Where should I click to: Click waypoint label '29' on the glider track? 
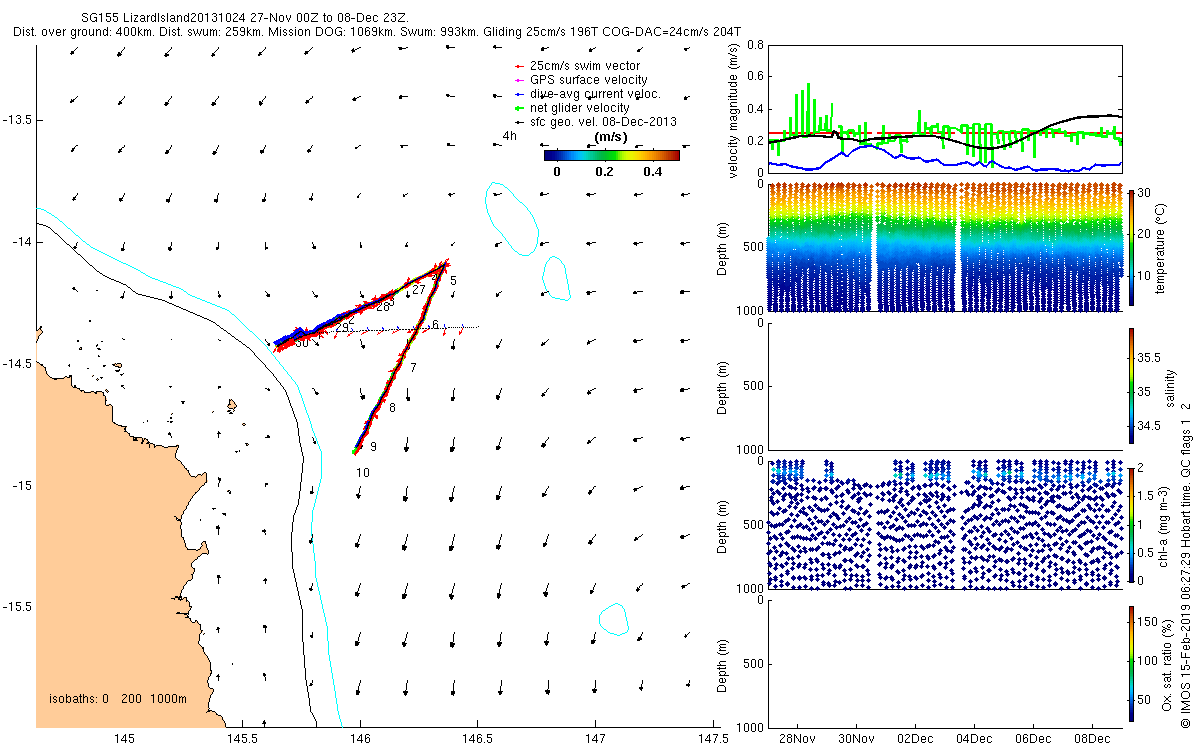click(x=343, y=327)
